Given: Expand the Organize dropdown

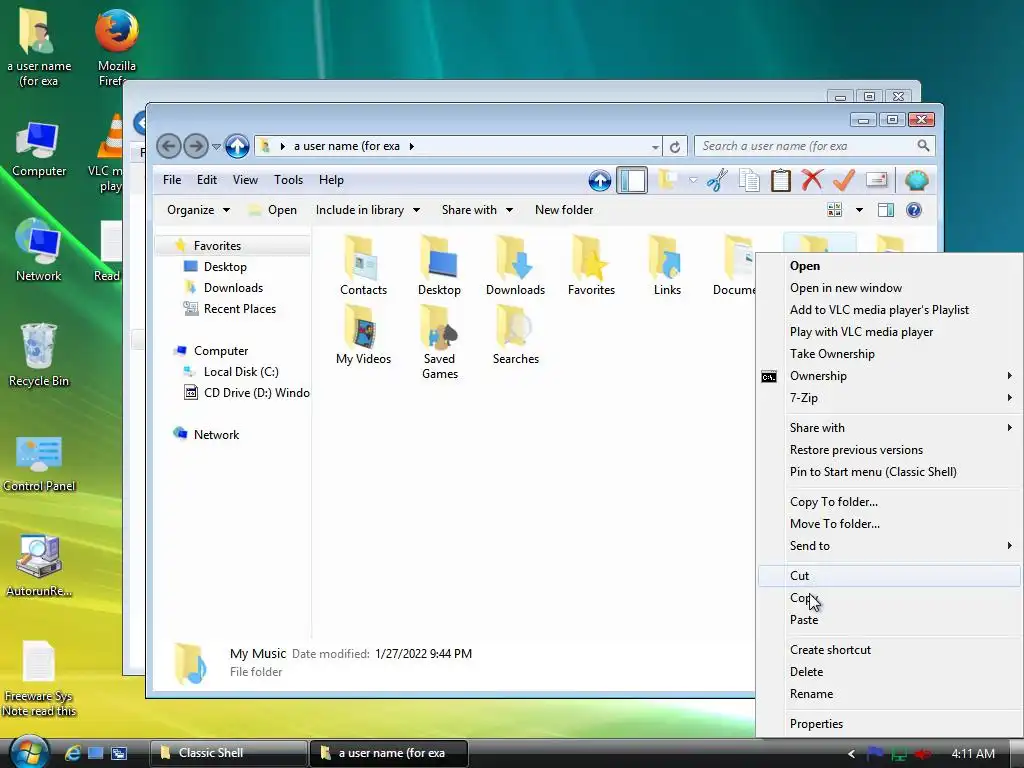Looking at the screenshot, I should point(199,210).
